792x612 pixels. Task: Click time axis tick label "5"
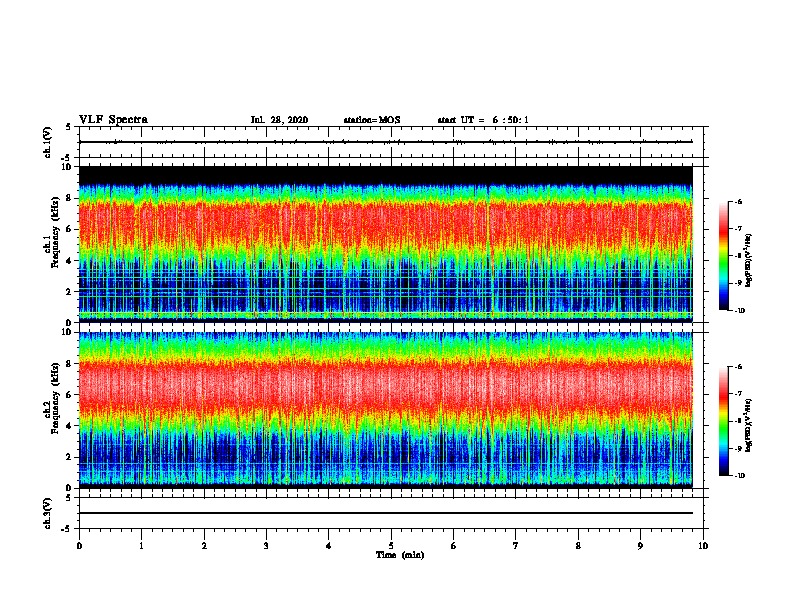tap(391, 546)
